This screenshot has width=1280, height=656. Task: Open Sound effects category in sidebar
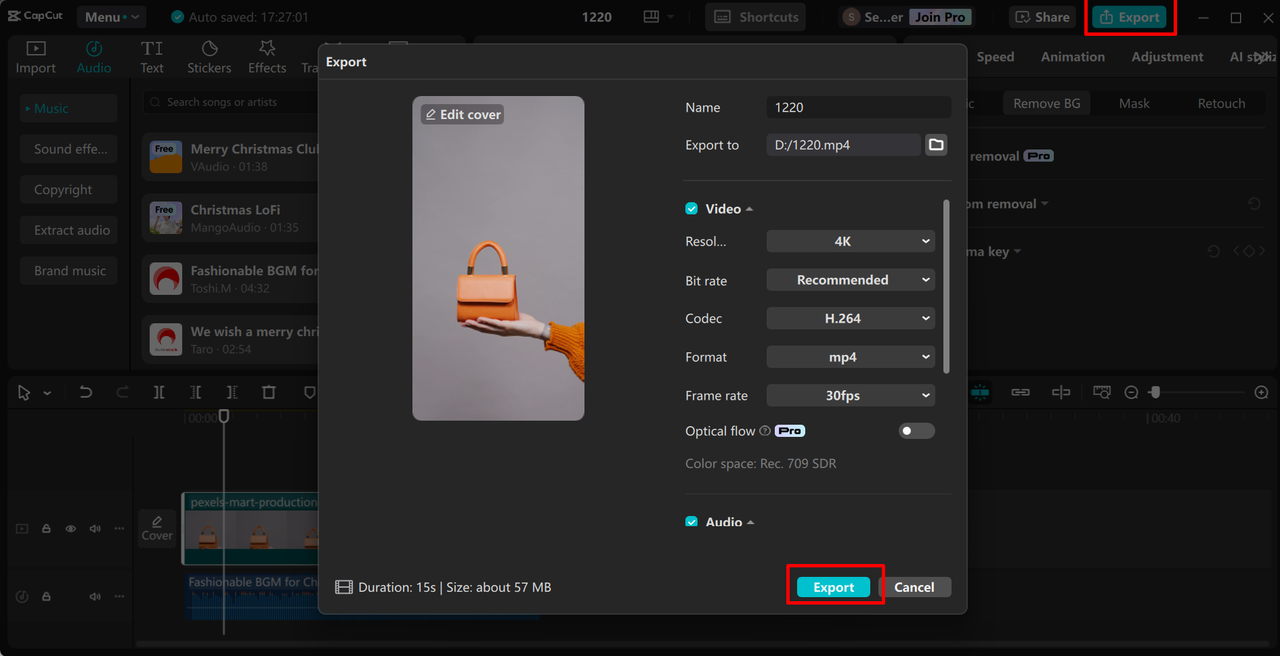coord(69,149)
